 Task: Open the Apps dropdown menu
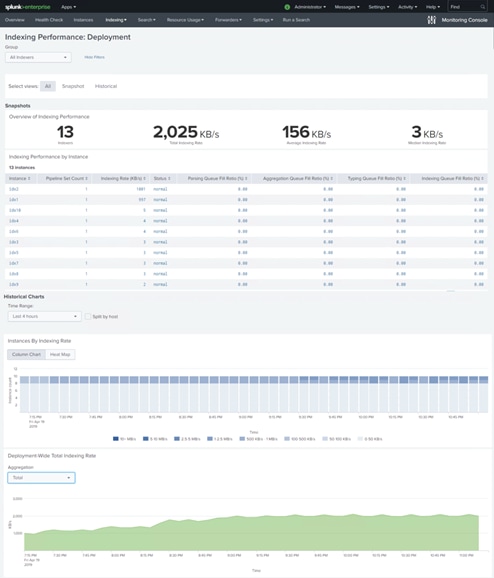click(69, 7)
